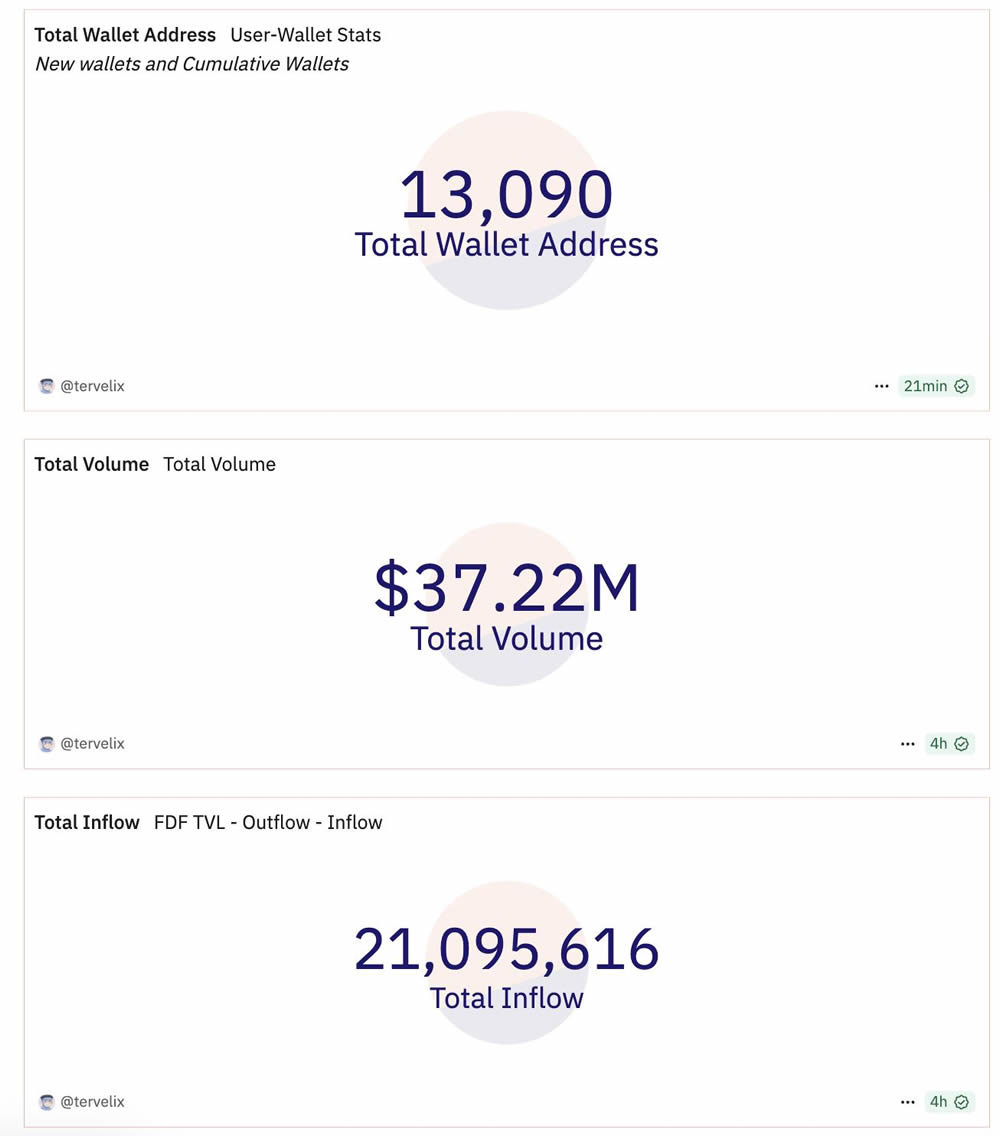Click the checkmark icon in Total Volume card
Image resolution: width=1000 pixels, height=1136 pixels.
pyautogui.click(x=962, y=744)
